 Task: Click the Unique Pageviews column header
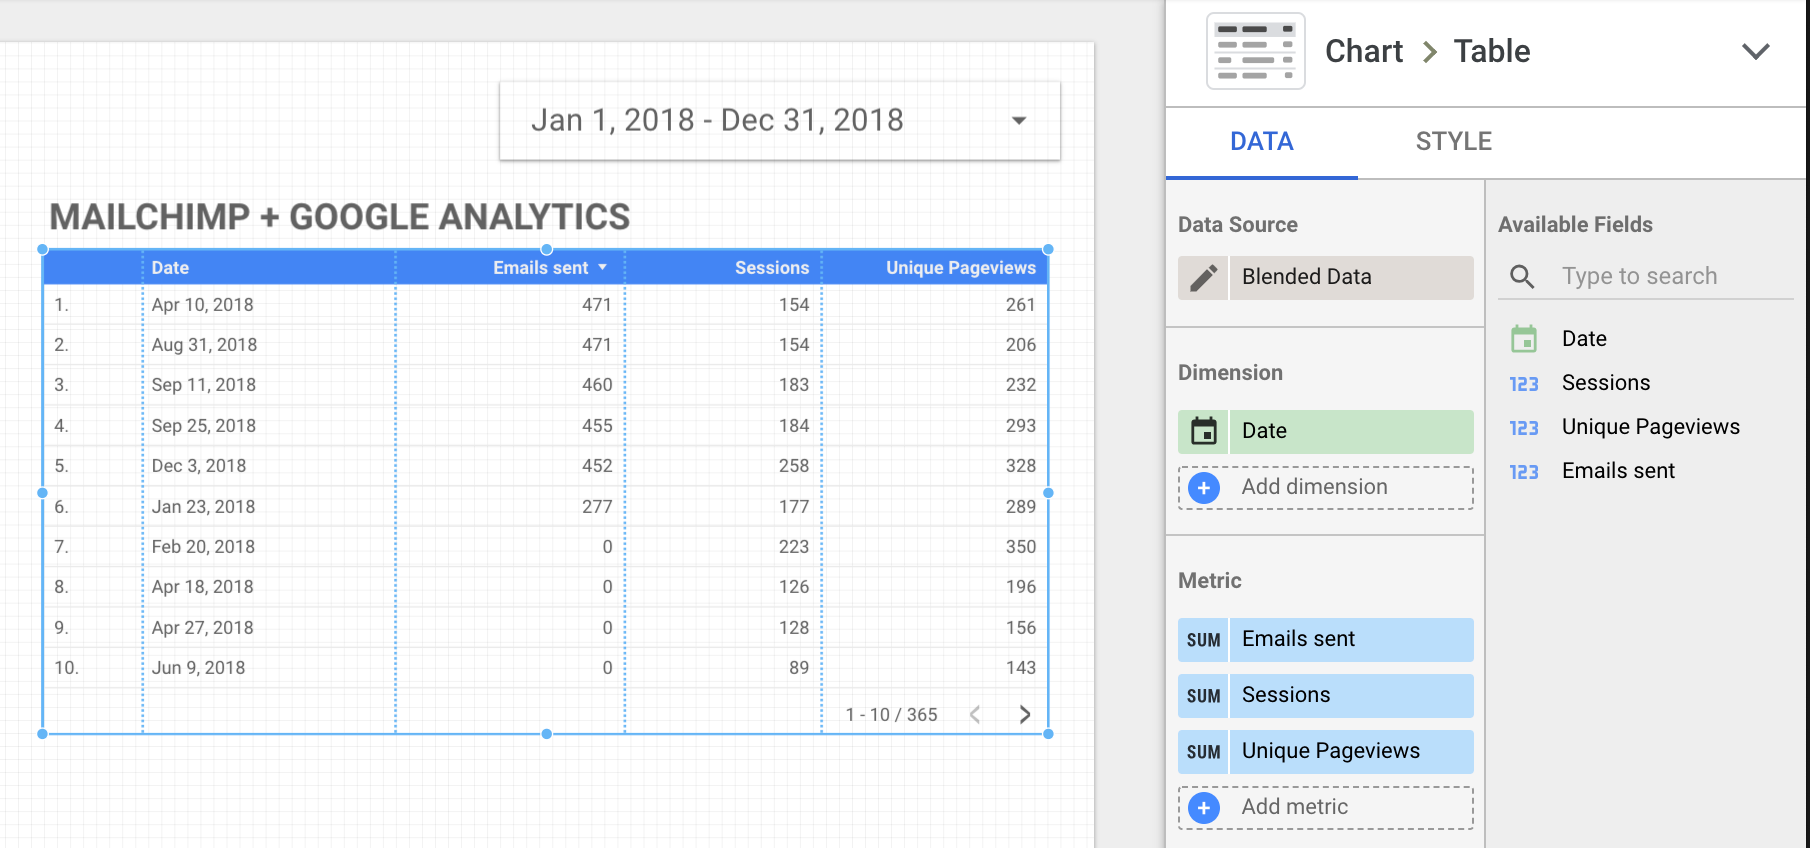pos(961,268)
